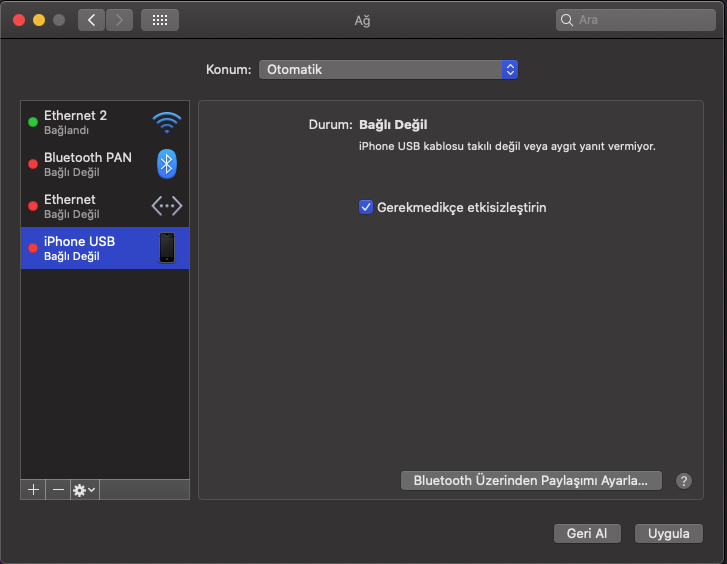The image size is (727, 564).
Task: Open the gear action menu
Action: [84, 490]
